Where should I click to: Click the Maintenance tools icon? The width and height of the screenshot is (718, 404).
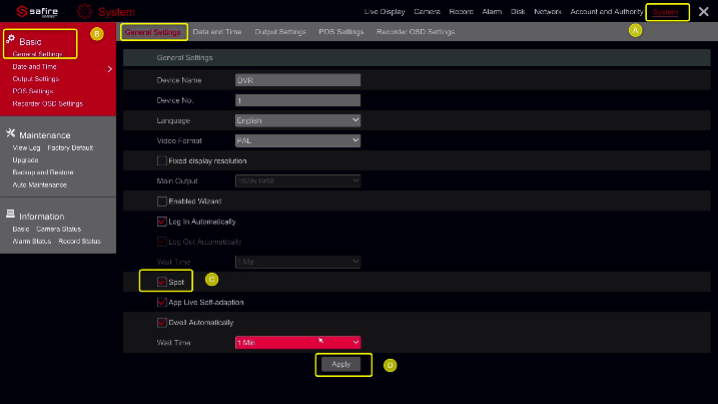(x=11, y=134)
